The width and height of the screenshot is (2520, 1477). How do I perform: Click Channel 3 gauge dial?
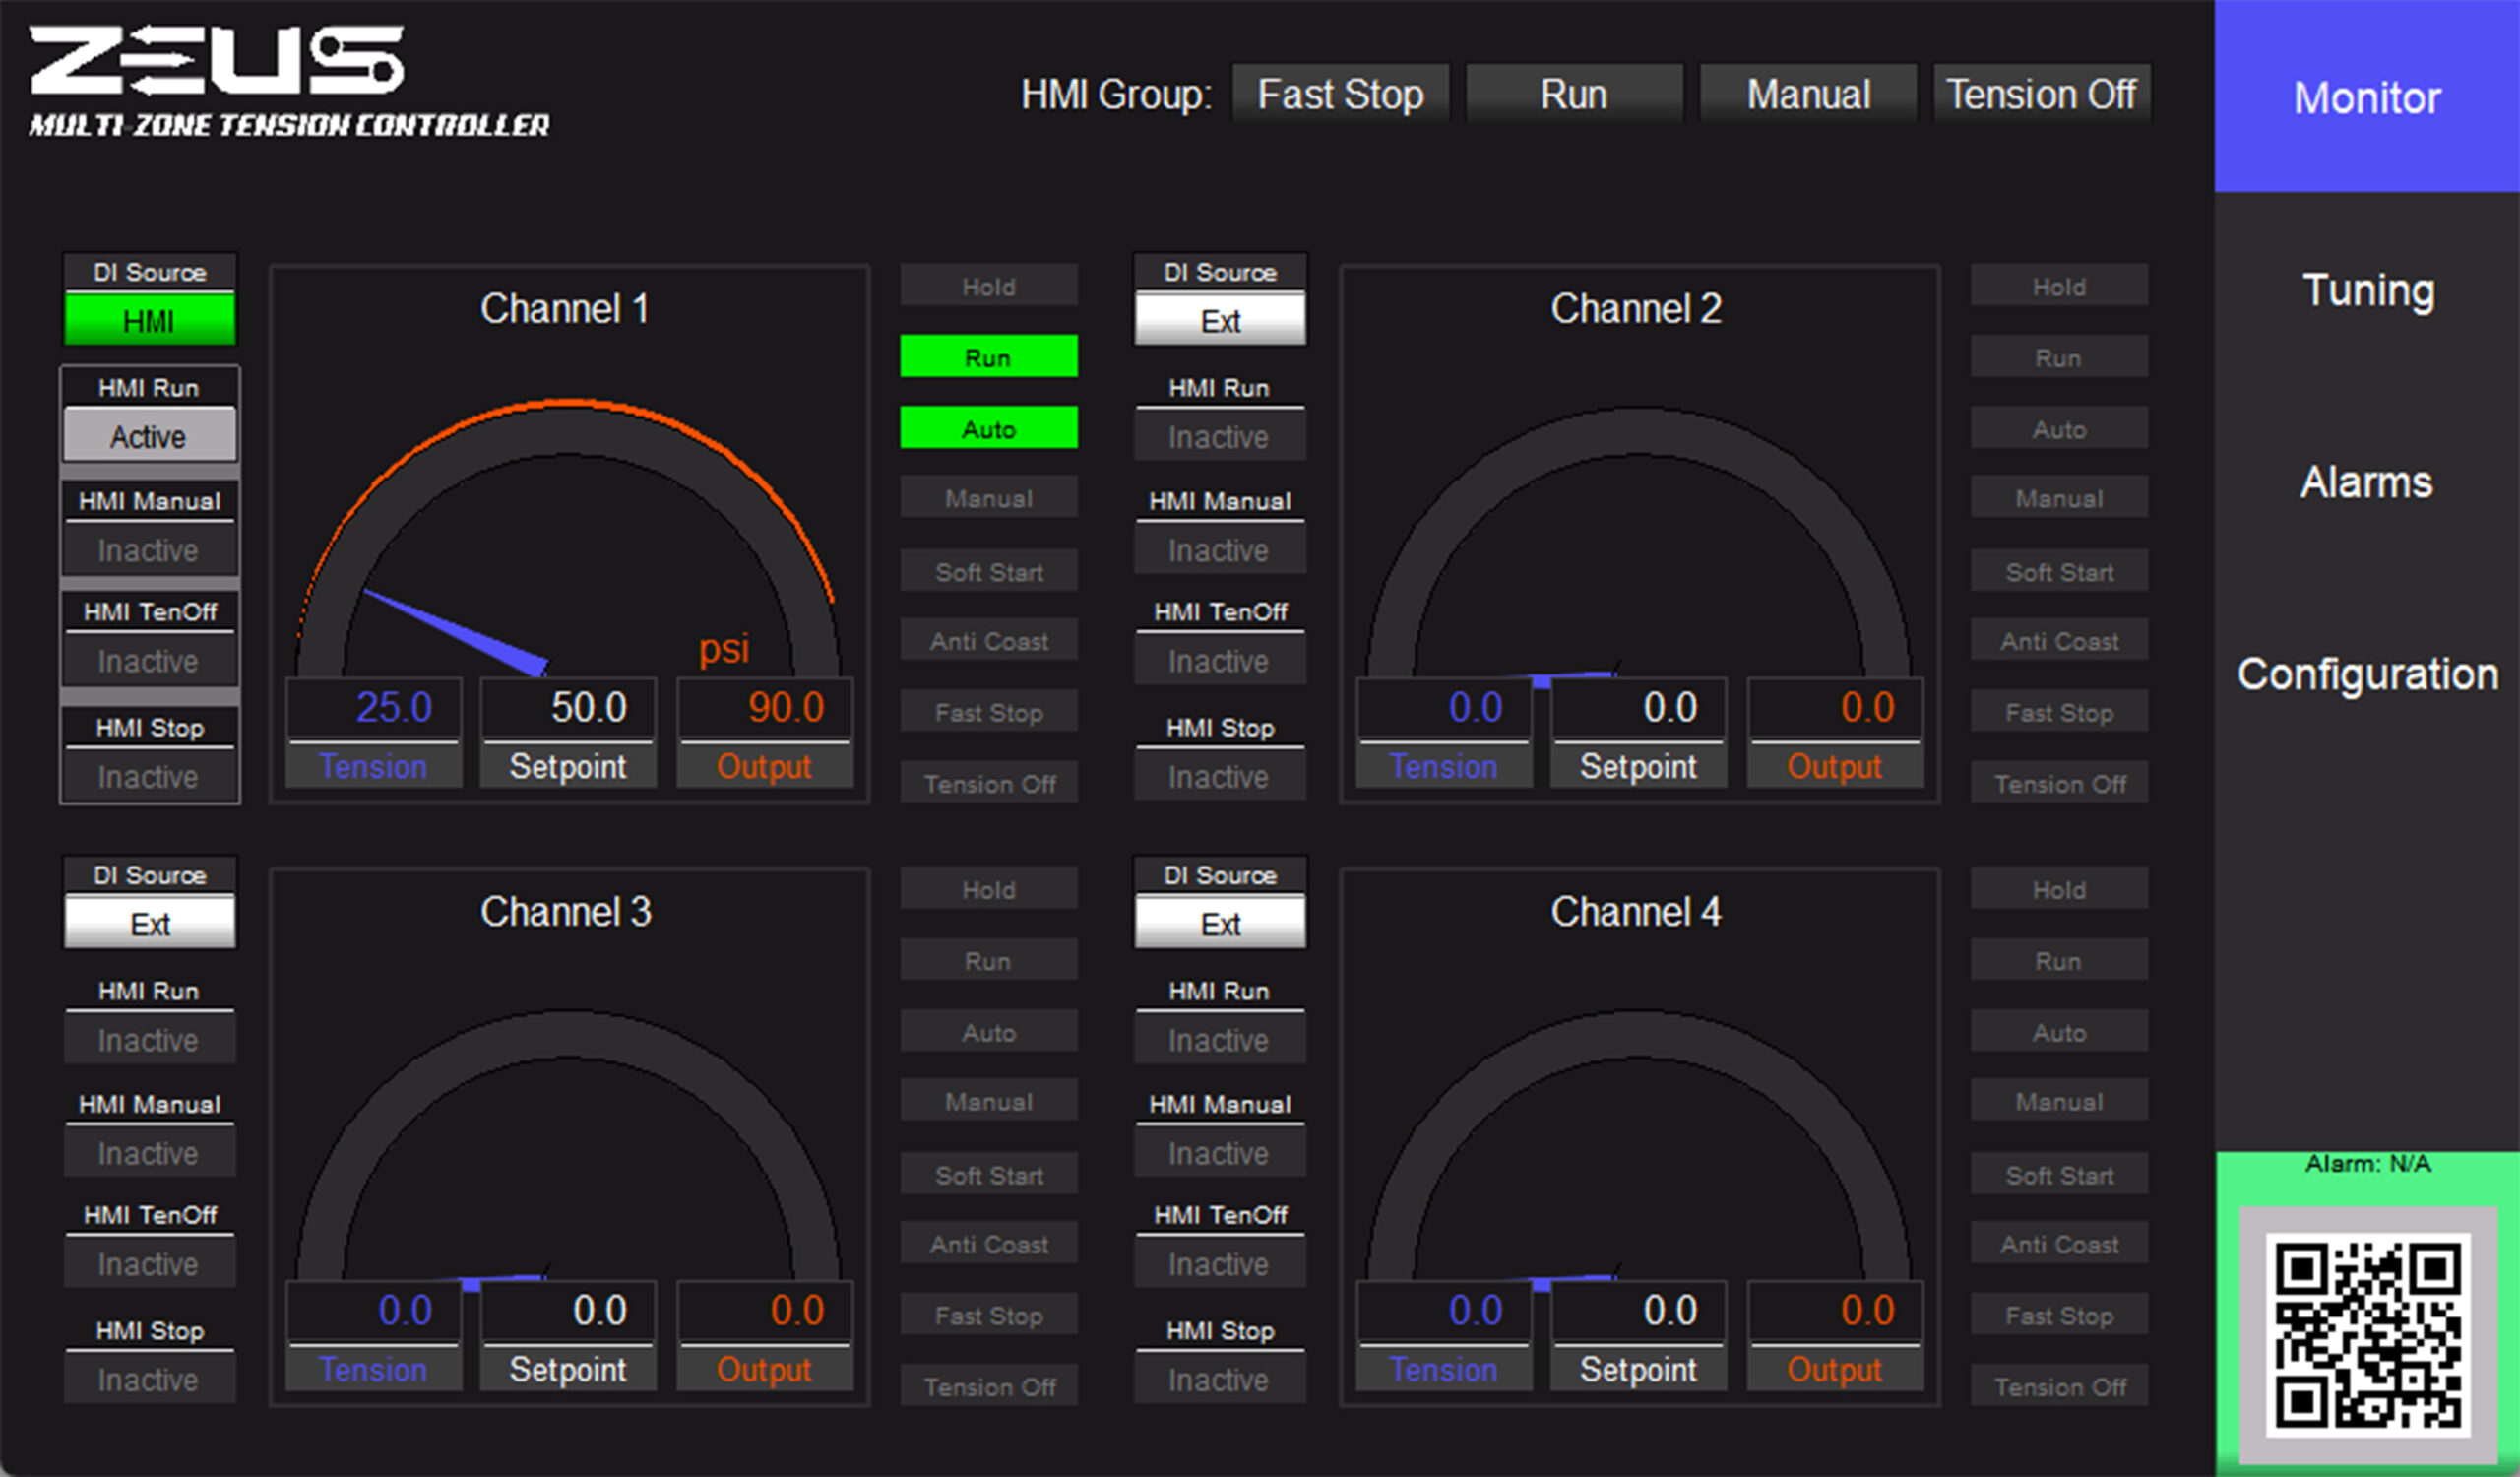click(569, 1145)
